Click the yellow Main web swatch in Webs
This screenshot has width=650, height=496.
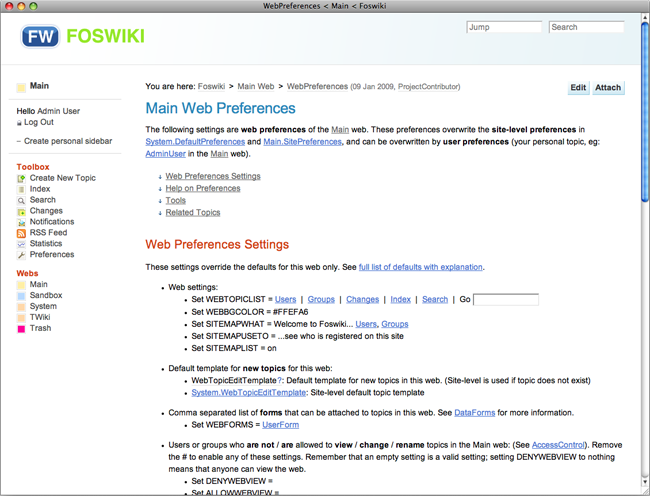(x=21, y=285)
